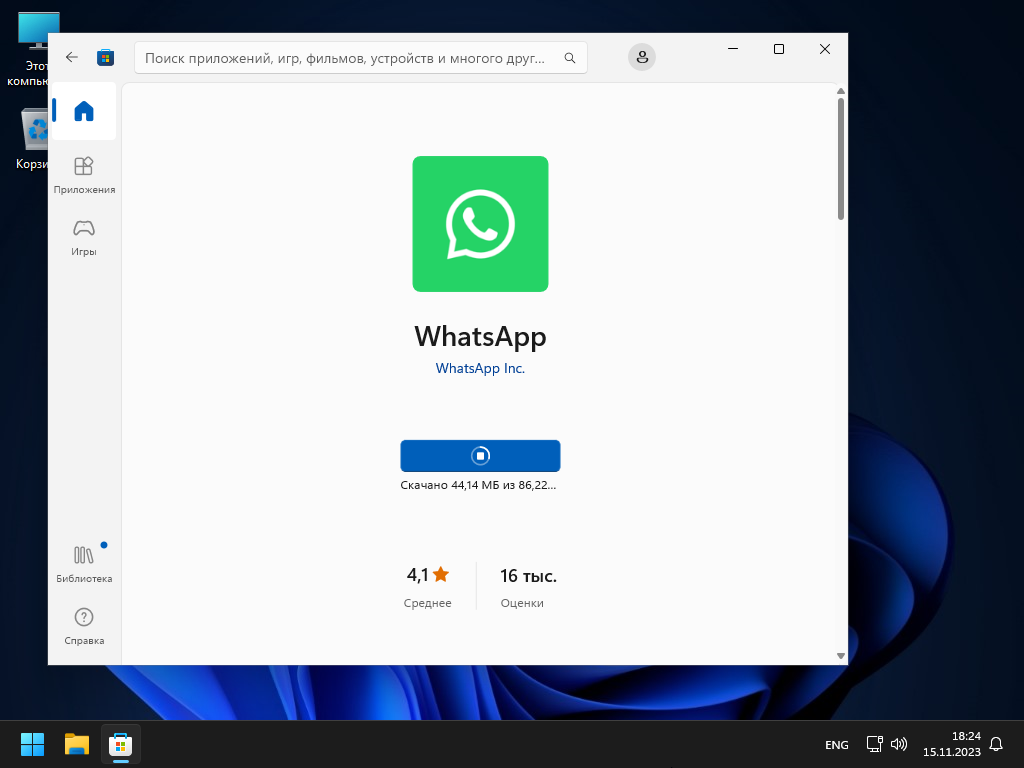Open the WhatsApp Inc. publisher link
The image size is (1024, 768).
coord(480,368)
